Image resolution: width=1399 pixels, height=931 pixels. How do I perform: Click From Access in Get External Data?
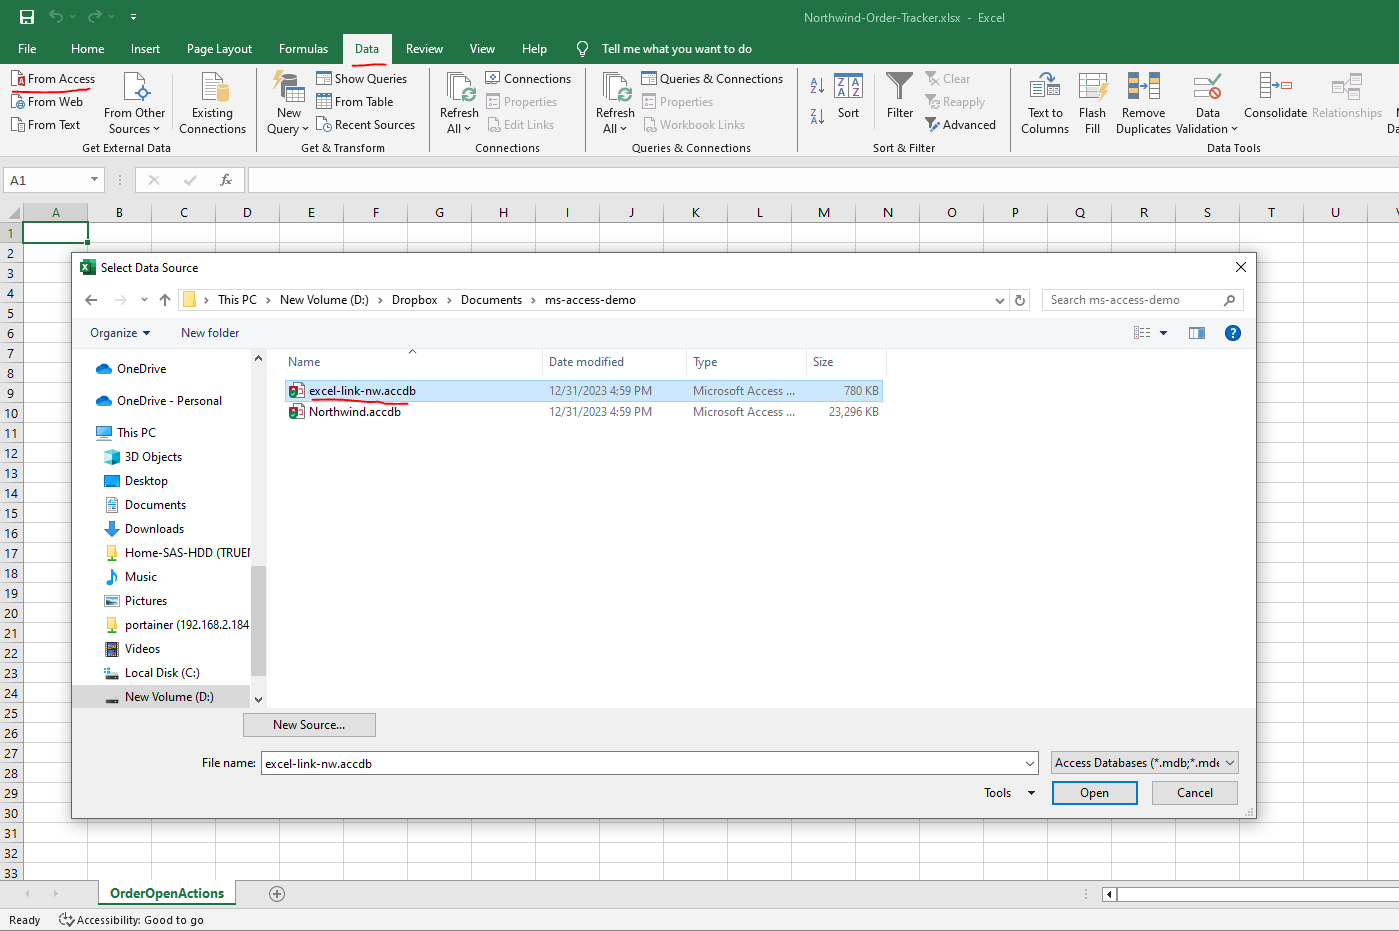(53, 79)
